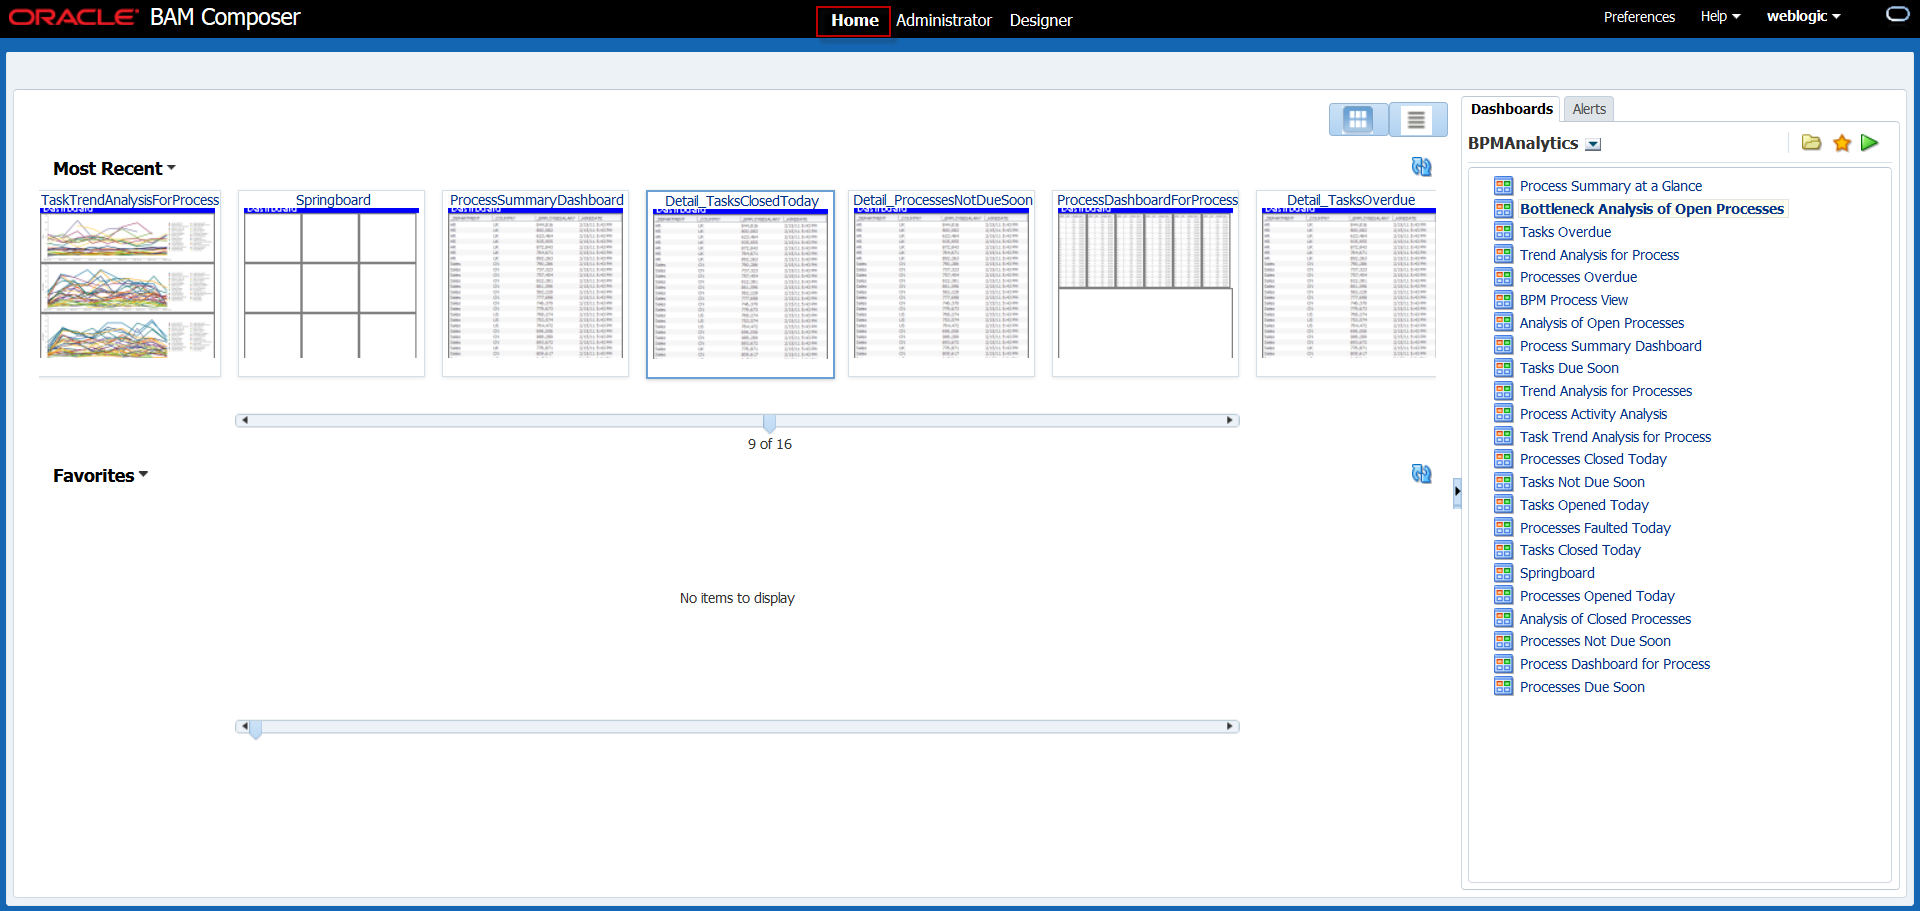Refresh the Favorites section
This screenshot has height=911, width=1920.
1421,474
